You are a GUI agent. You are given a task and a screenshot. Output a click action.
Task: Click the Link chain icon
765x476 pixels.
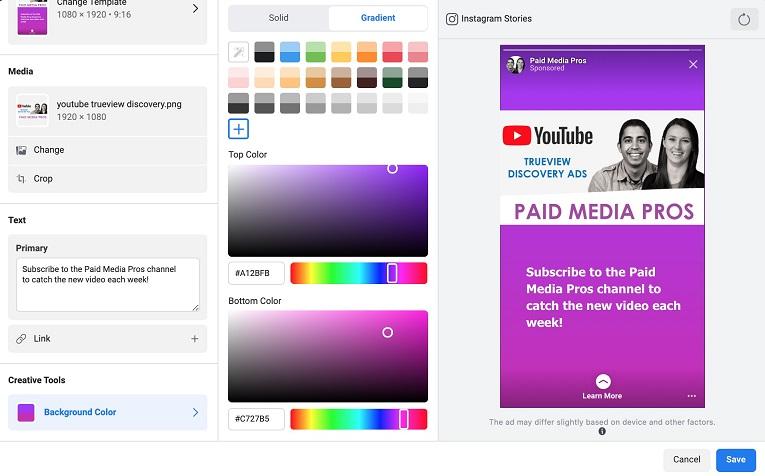click(21, 338)
